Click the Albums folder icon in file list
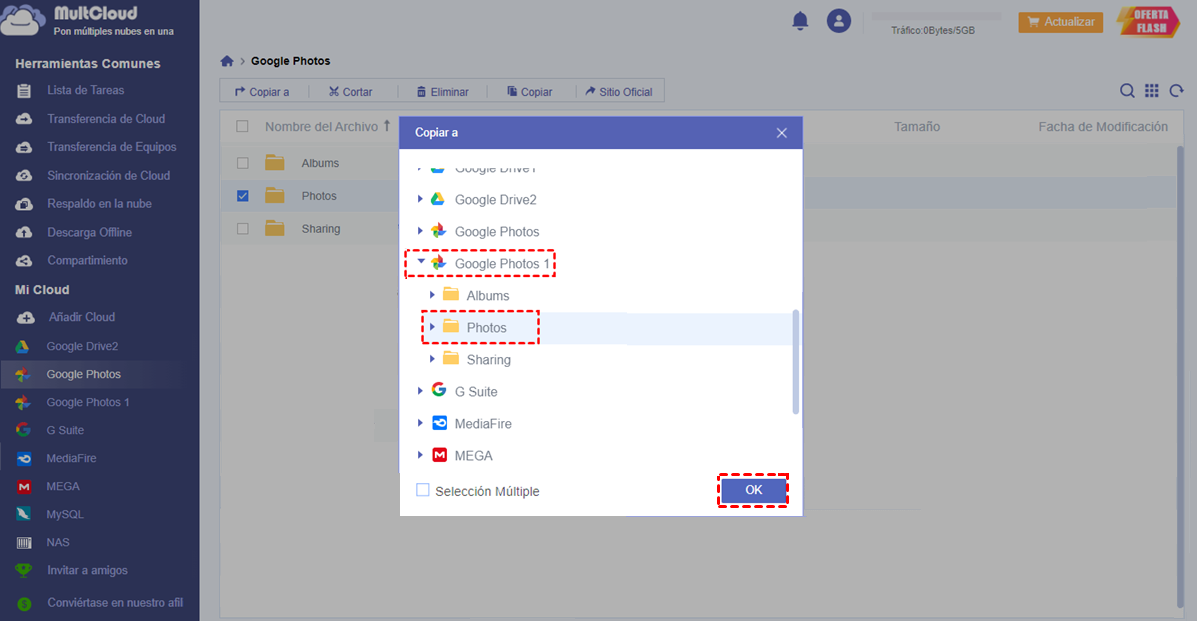The width and height of the screenshot is (1197, 621). (x=275, y=163)
